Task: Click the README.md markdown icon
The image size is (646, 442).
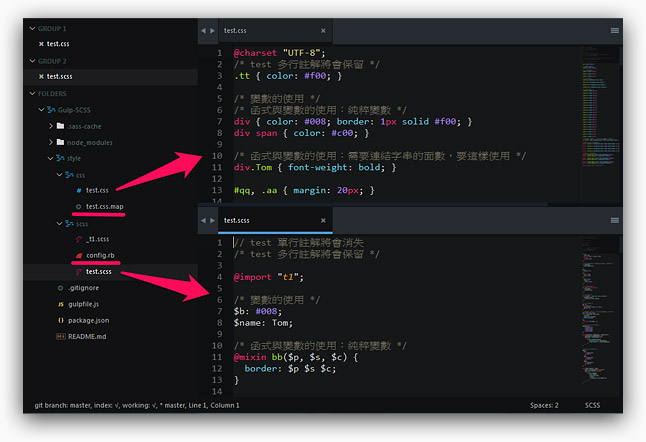Action: (x=61, y=336)
